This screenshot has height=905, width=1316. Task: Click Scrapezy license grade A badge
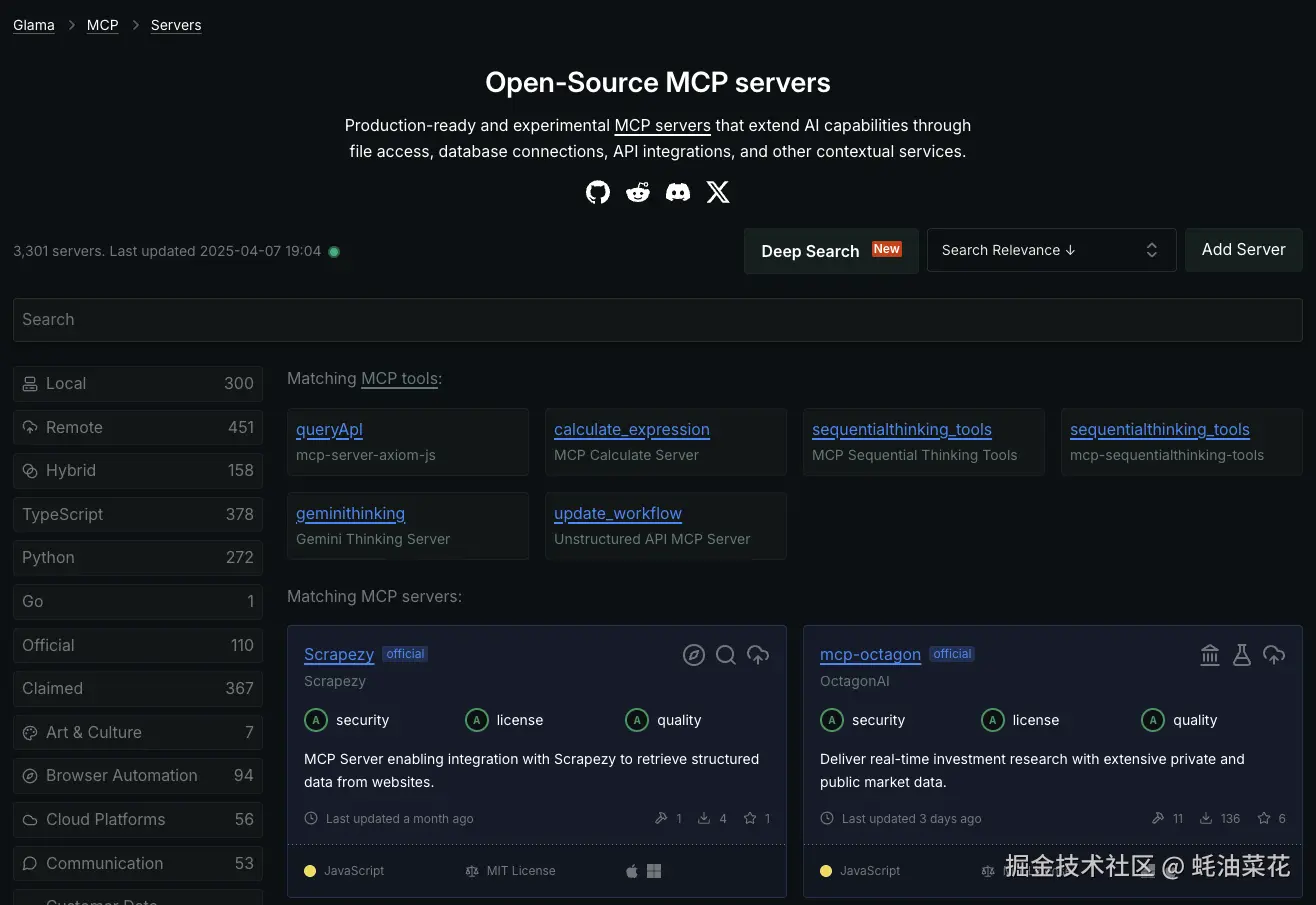477,720
